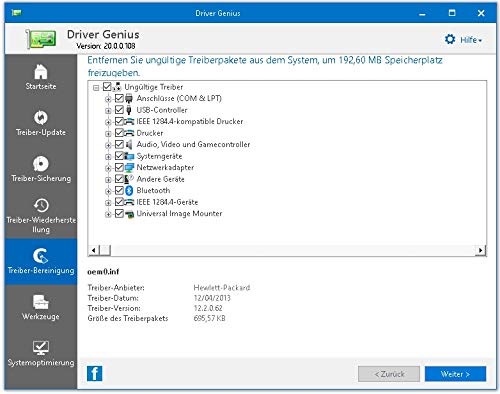Expand the Netzwerkadapter tree node

[x=108, y=168]
